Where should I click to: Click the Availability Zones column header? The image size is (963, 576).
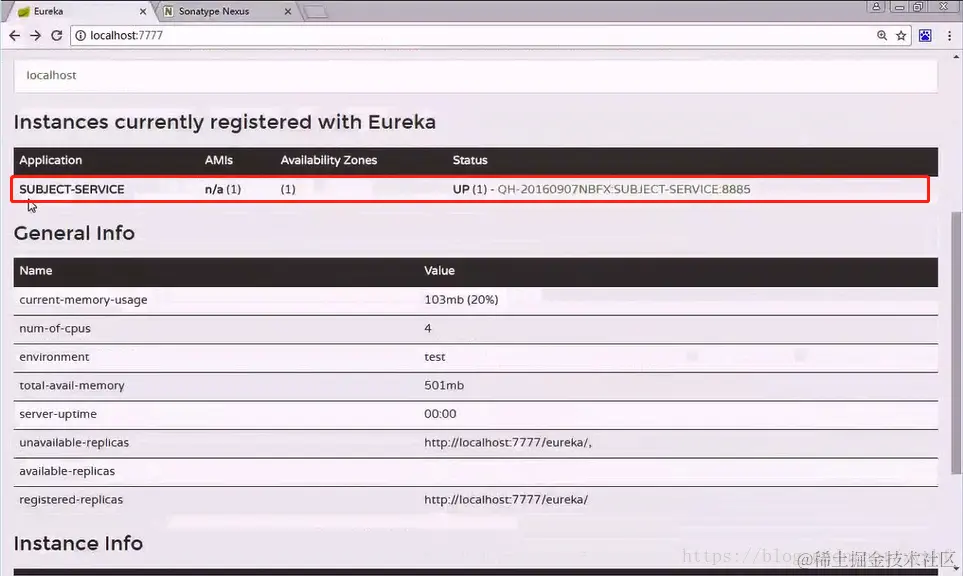click(x=329, y=160)
